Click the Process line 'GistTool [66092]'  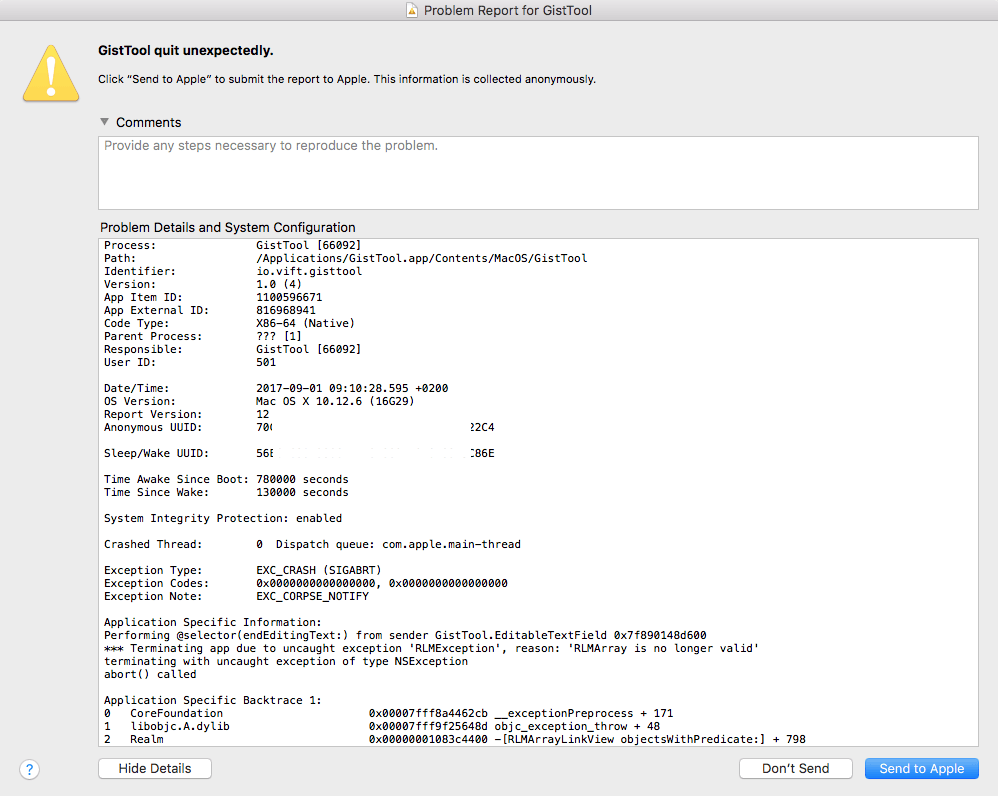click(x=309, y=245)
